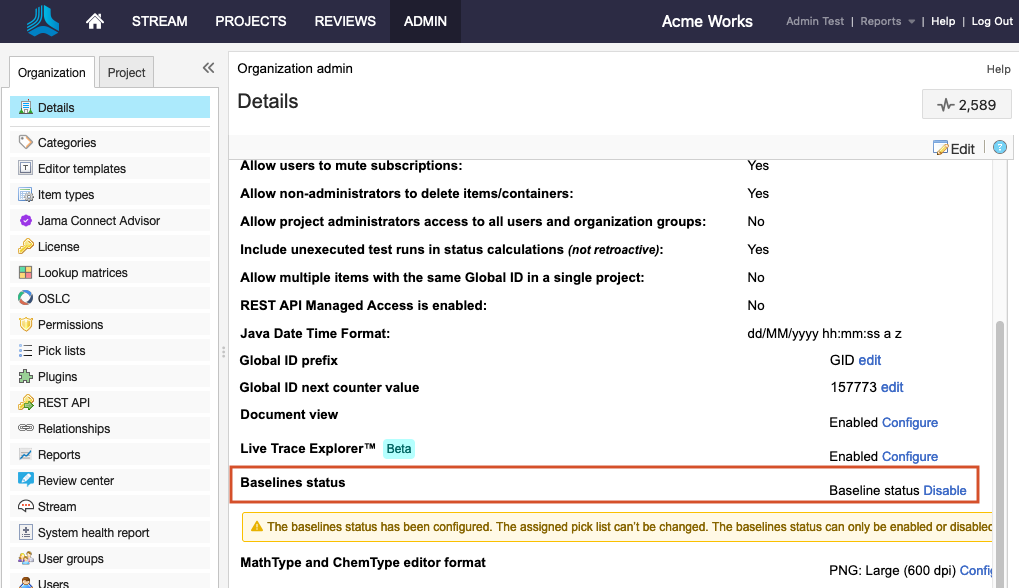Open the PROJECTS menu
This screenshot has height=588, width=1019.
click(x=251, y=21)
